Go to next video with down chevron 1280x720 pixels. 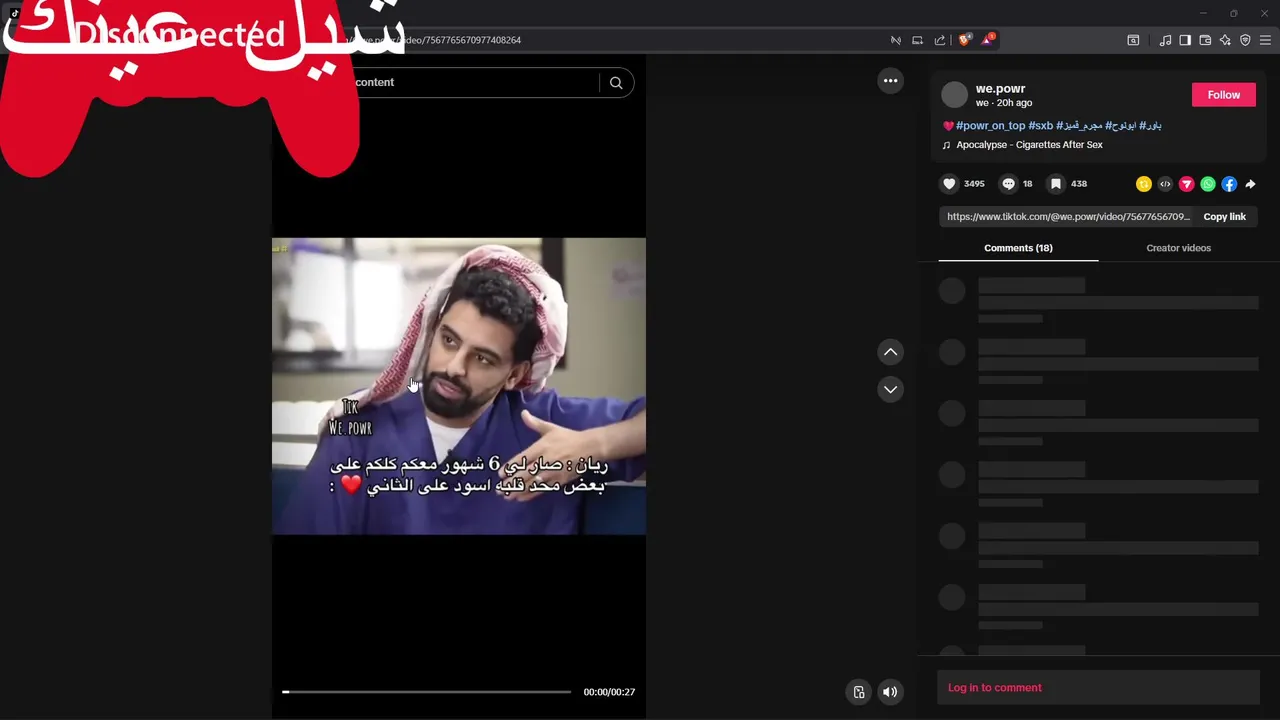click(x=890, y=389)
